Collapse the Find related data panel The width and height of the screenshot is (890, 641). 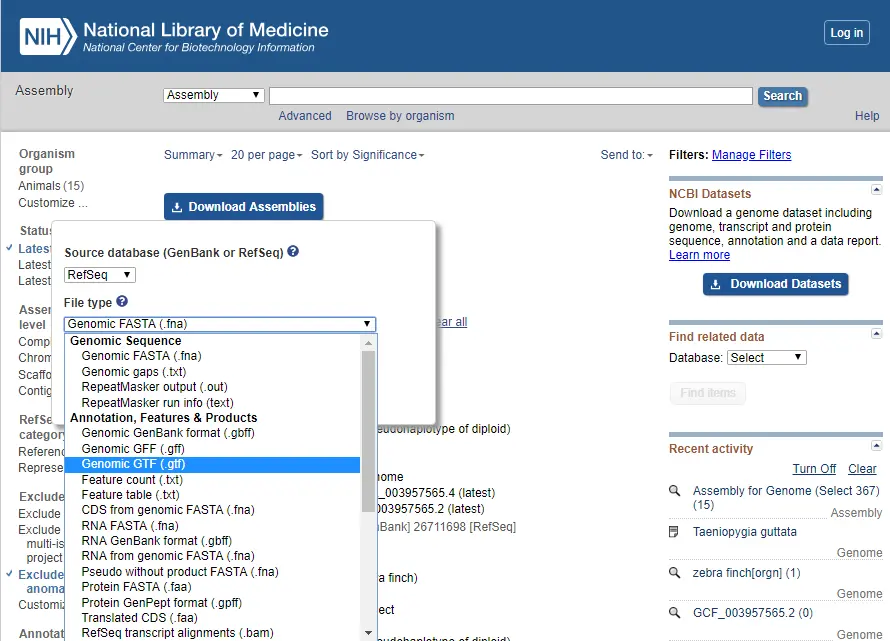click(877, 332)
